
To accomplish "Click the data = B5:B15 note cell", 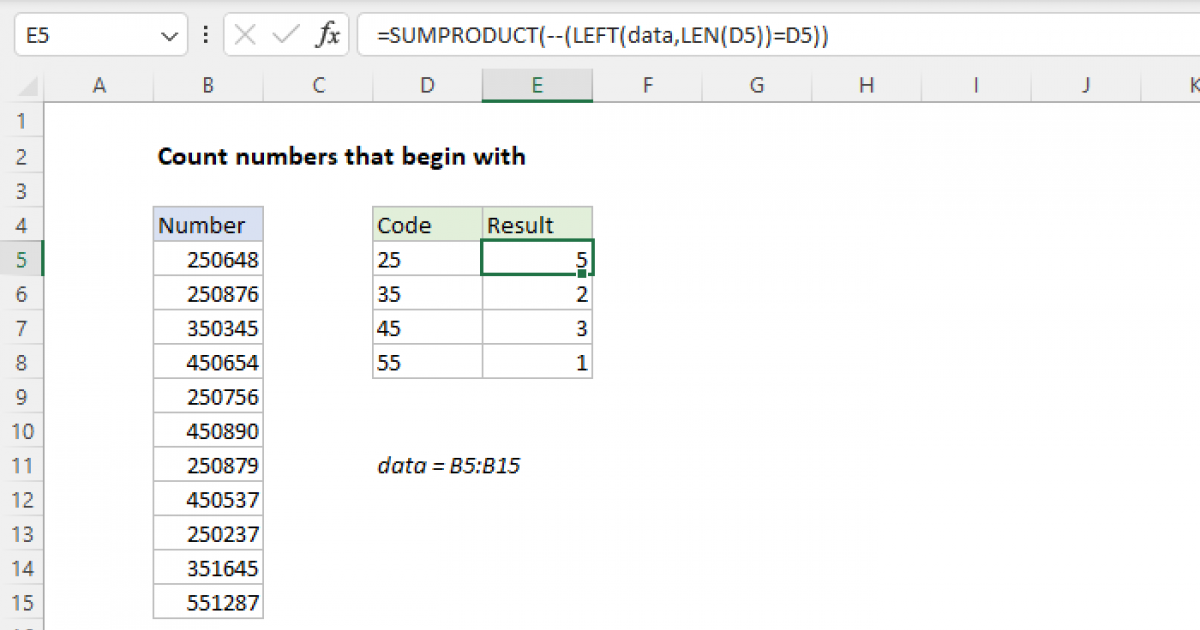I will [448, 465].
